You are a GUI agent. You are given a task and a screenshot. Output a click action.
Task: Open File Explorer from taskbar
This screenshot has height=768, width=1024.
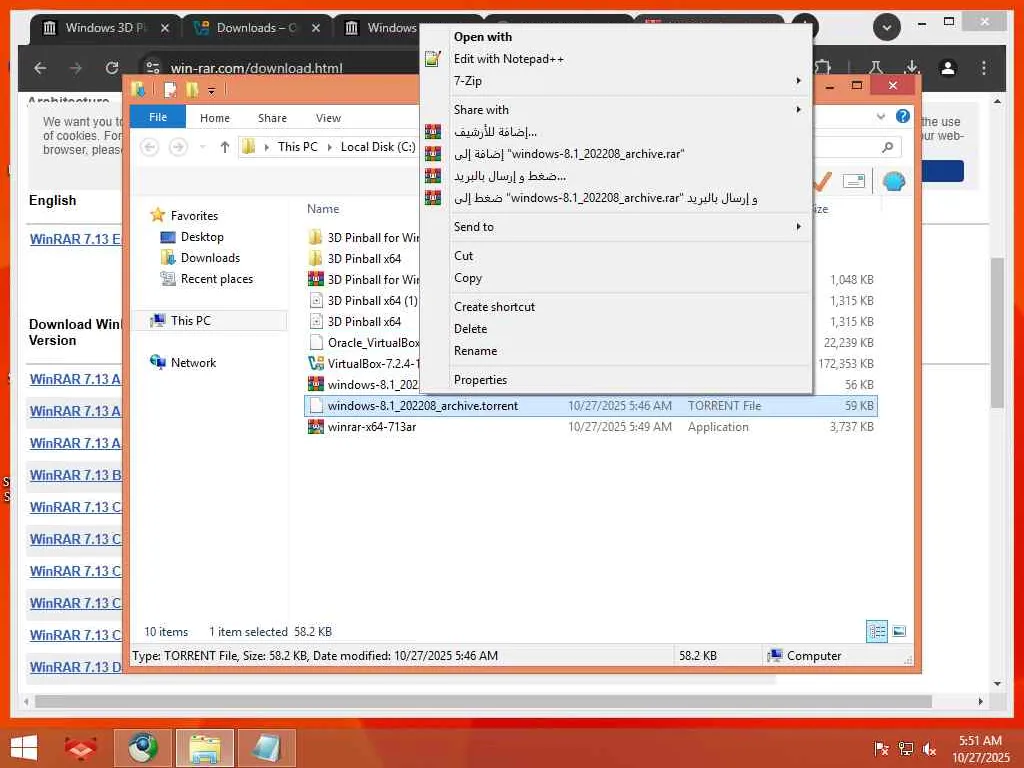[x=204, y=748]
